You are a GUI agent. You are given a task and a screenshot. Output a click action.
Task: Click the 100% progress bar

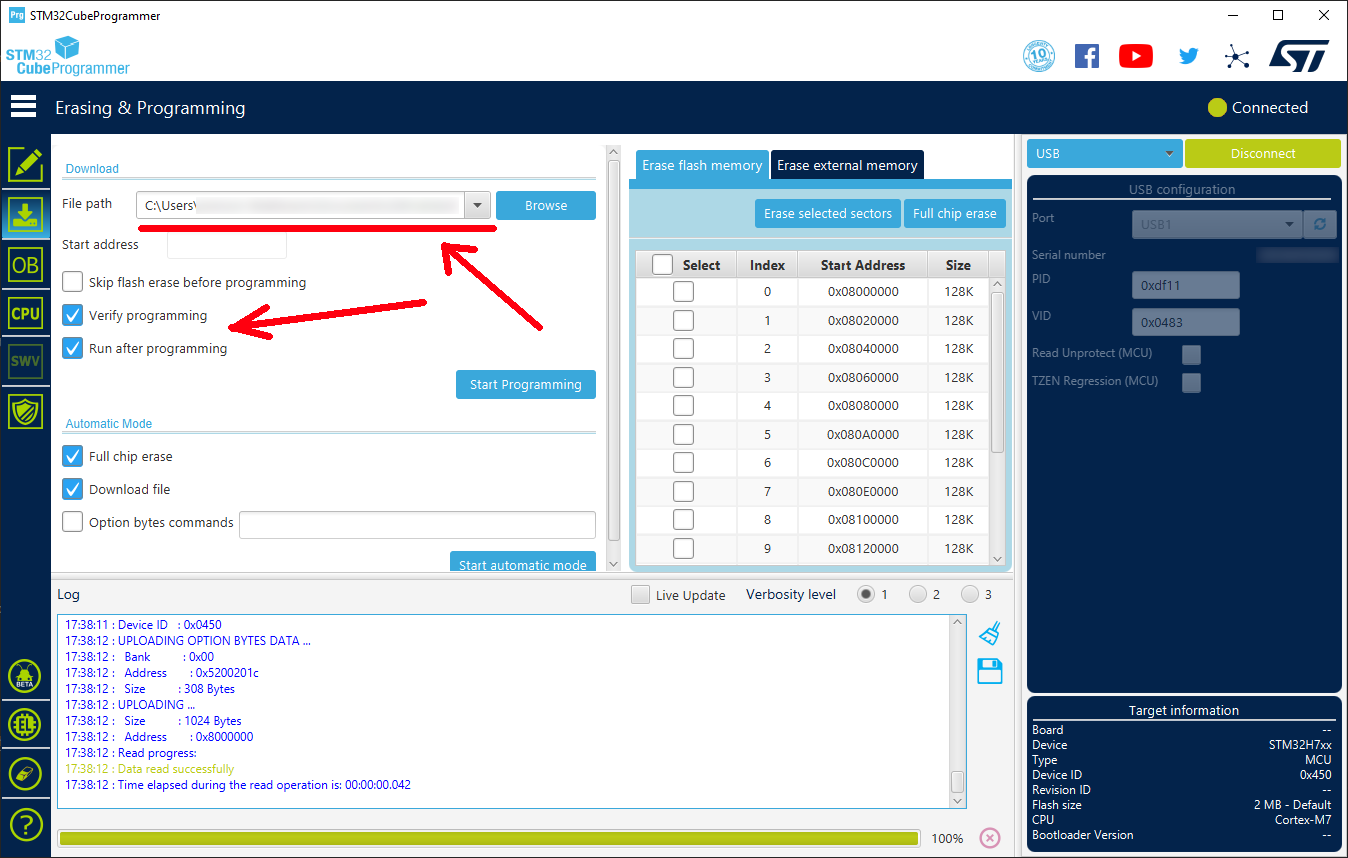tap(488, 838)
